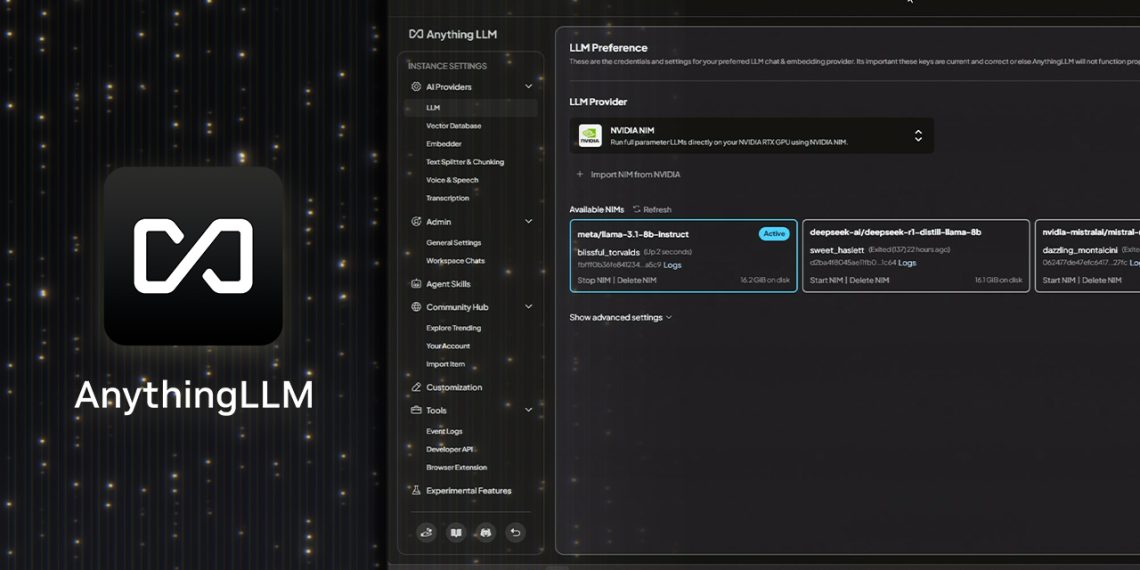
Task: Click Delete NIM on llama-3.1-8b-instruct card
Action: [x=637, y=280]
